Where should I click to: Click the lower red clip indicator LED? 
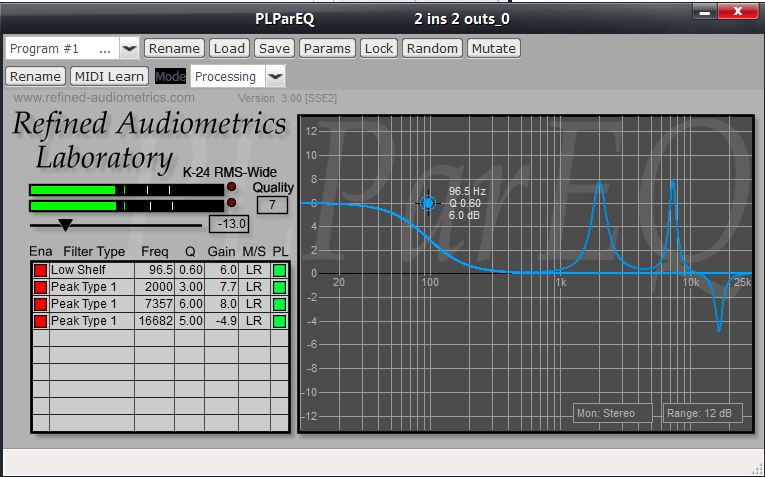pos(232,205)
